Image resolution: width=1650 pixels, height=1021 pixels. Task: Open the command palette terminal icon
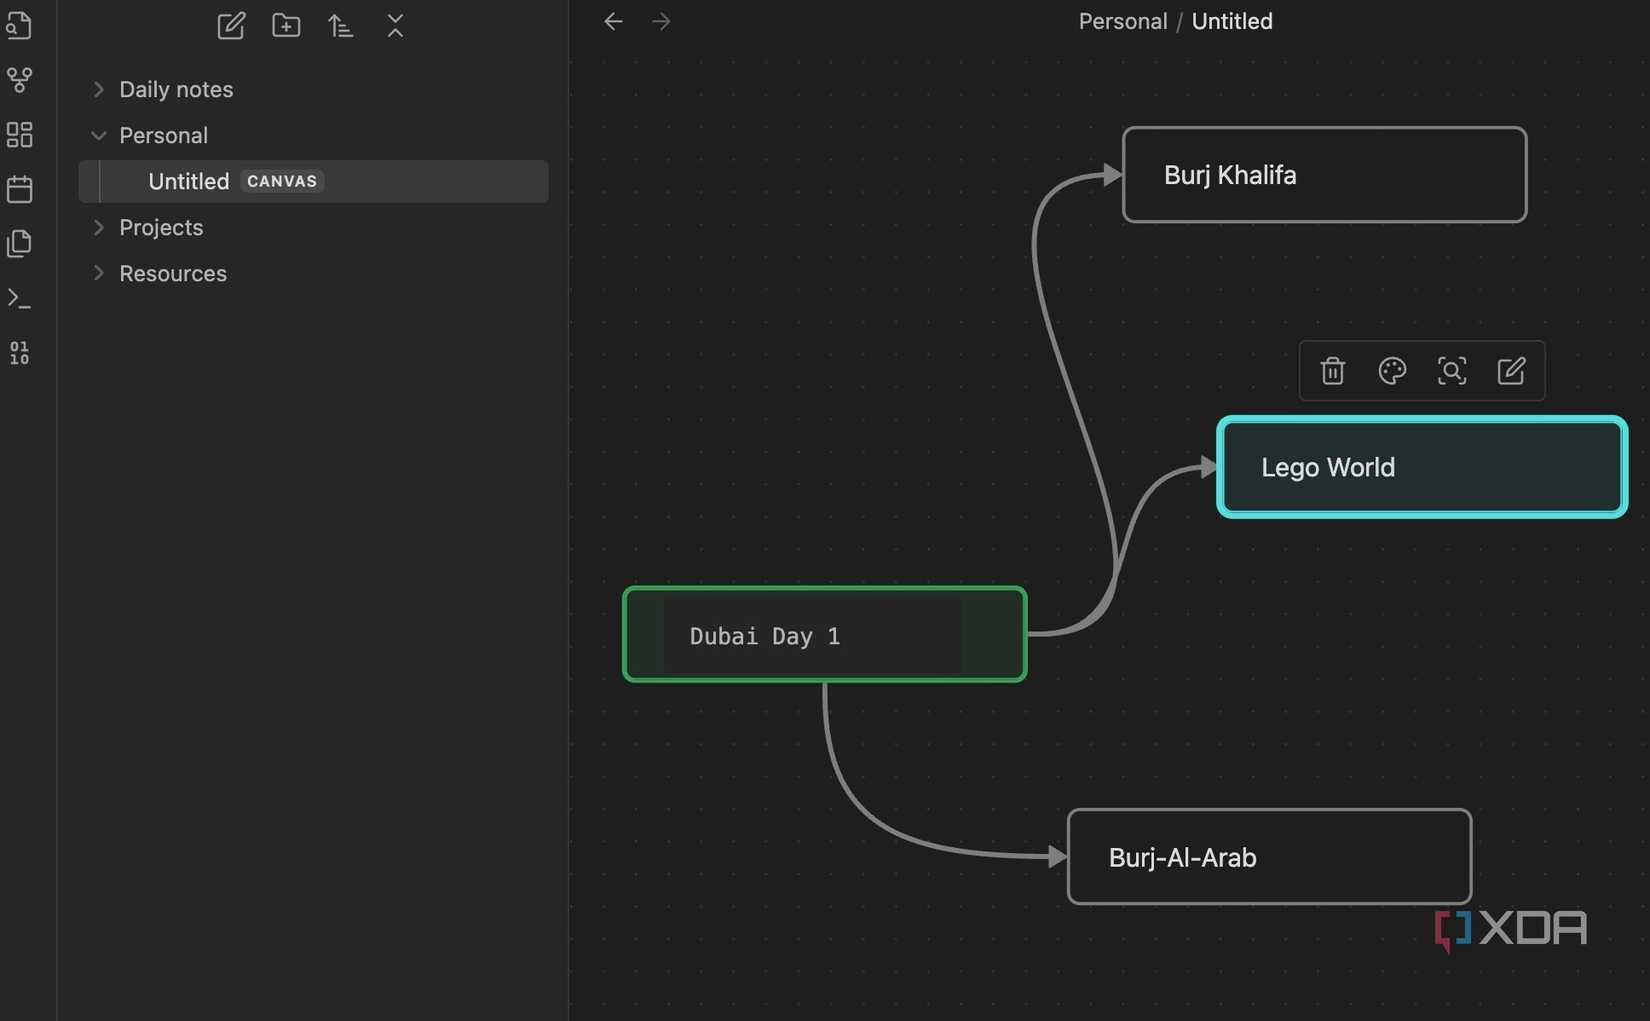click(x=19, y=298)
